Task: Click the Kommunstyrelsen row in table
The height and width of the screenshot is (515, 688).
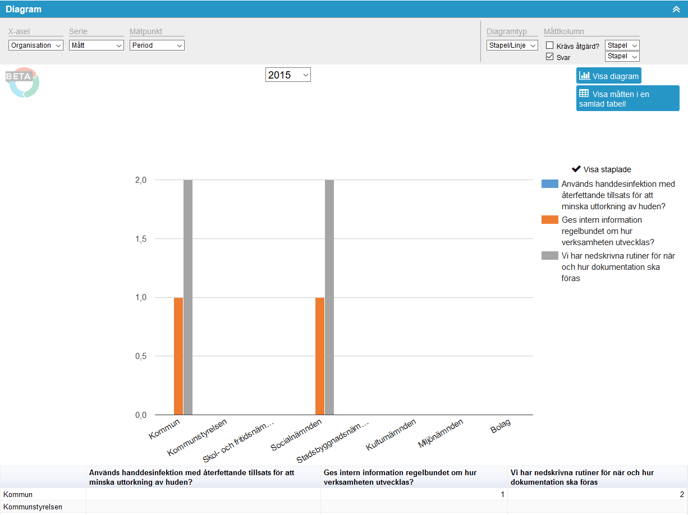Action: 32,507
